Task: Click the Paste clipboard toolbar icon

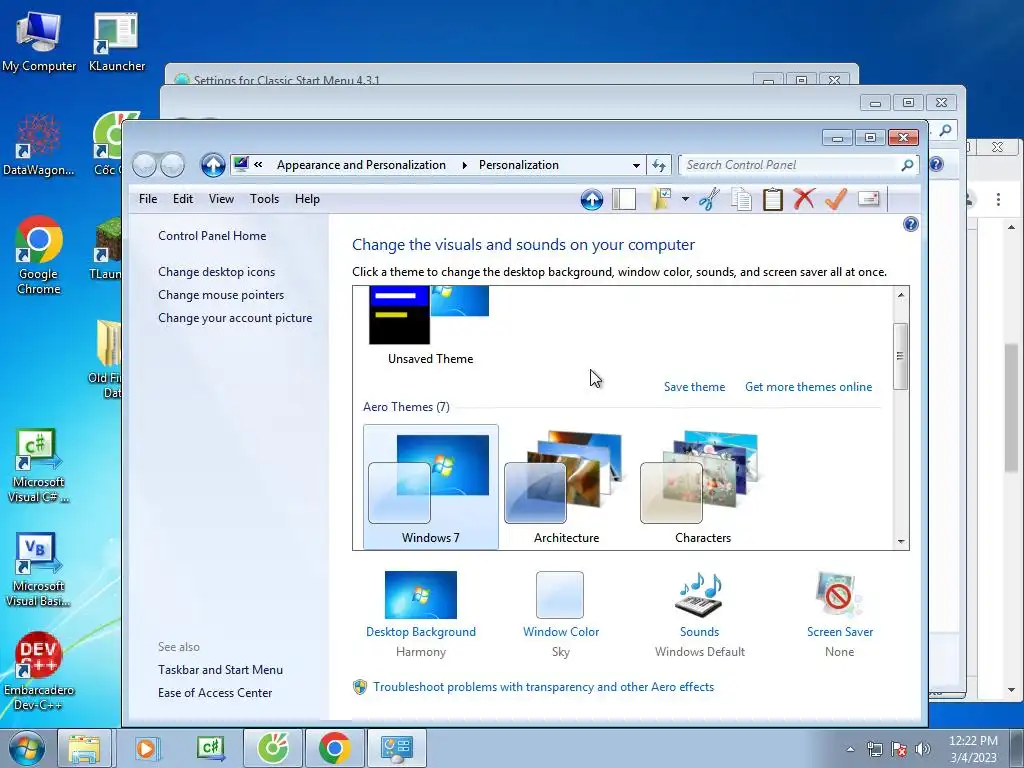Action: [x=773, y=199]
